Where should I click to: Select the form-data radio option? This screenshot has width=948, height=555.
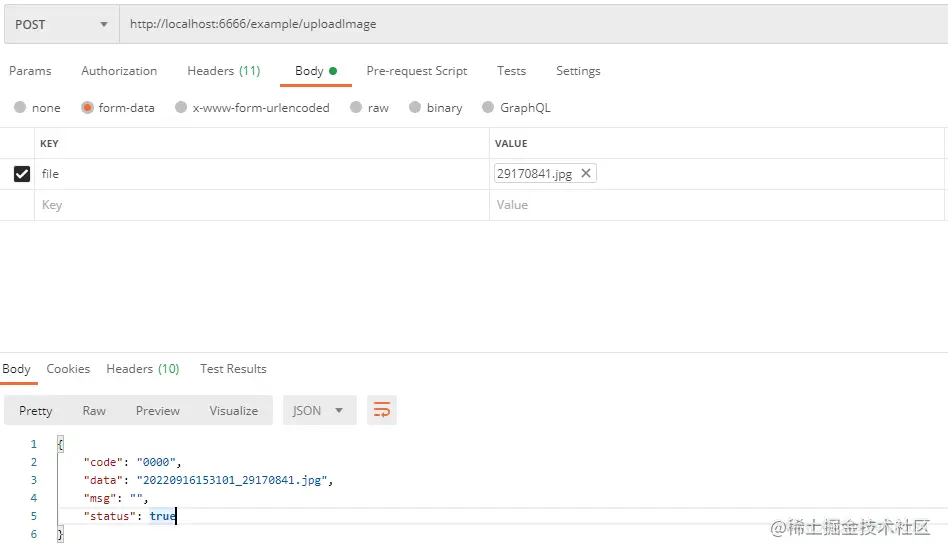pyautogui.click(x=88, y=107)
